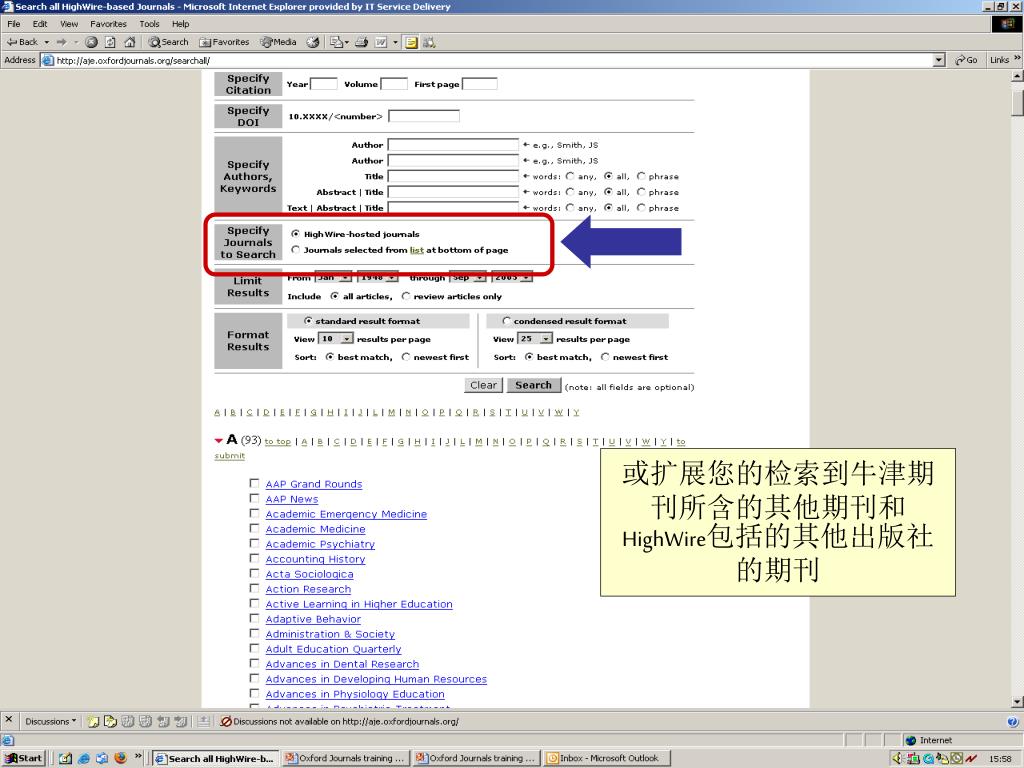Screen dimensions: 1024x768
Task: Click the Clear form button
Action: coord(483,385)
